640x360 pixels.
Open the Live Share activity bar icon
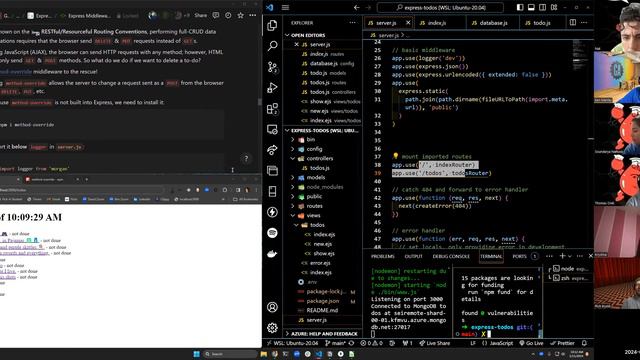[272, 150]
